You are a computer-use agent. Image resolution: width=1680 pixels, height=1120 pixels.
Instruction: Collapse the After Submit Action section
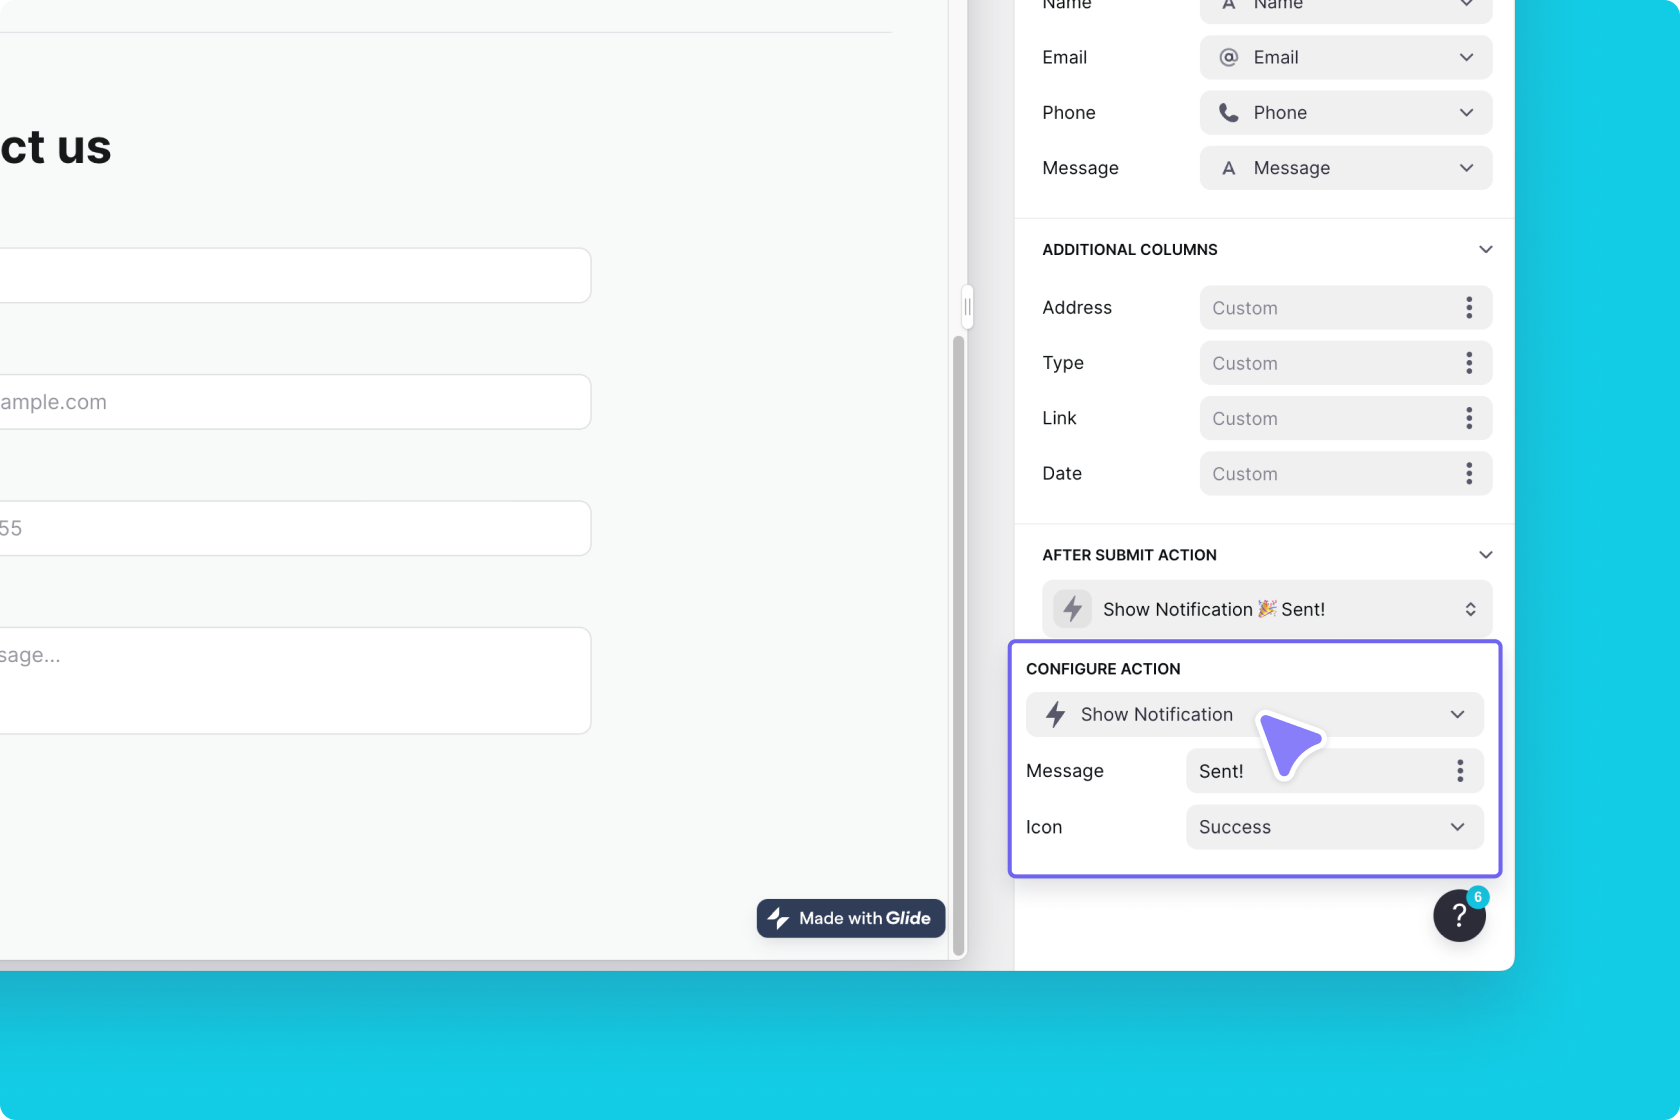1485,555
